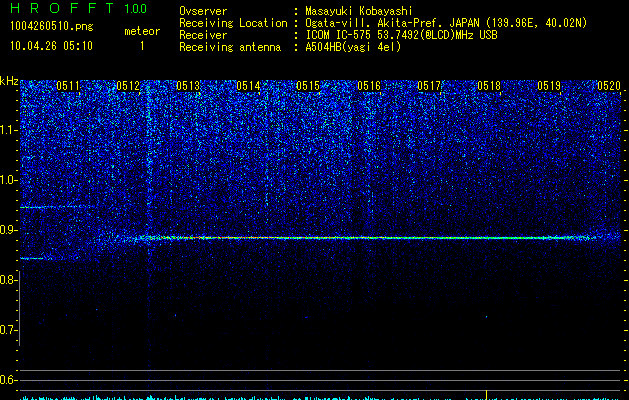The image size is (629, 400).
Task: Click the kHz axis unit label
Action: [x=9, y=81]
